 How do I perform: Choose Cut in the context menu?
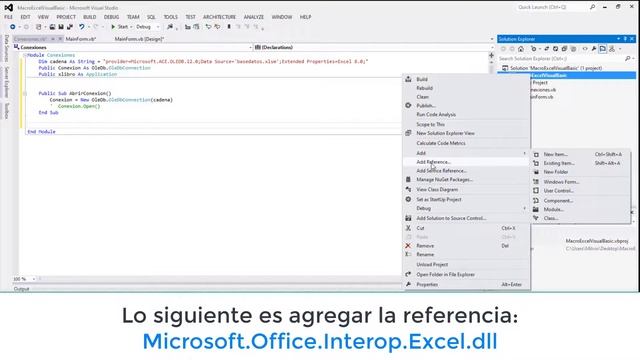click(x=467, y=228)
